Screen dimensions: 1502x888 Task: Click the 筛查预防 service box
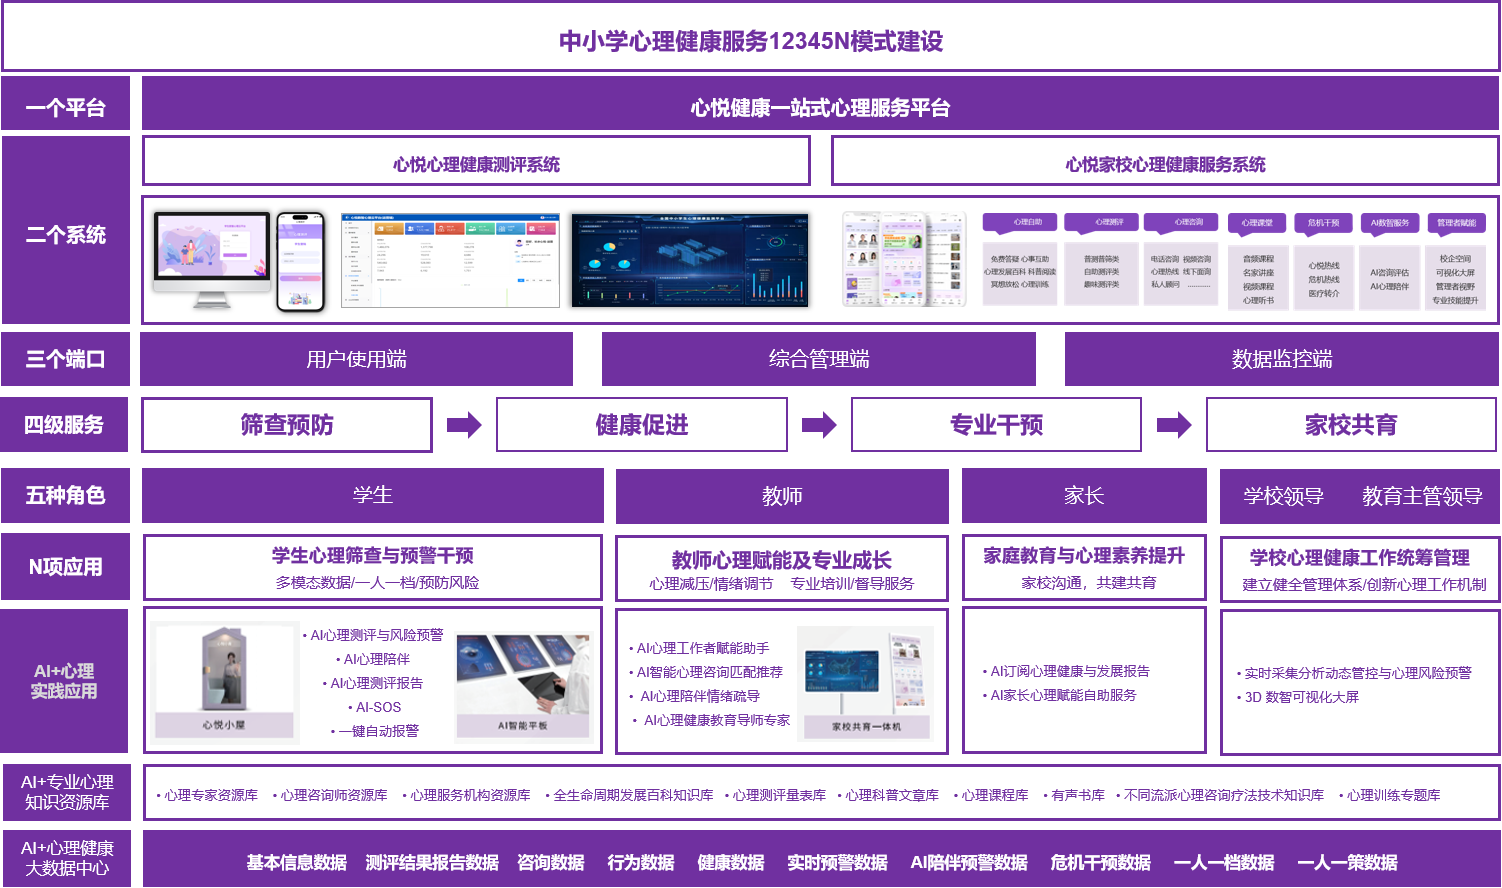point(287,425)
